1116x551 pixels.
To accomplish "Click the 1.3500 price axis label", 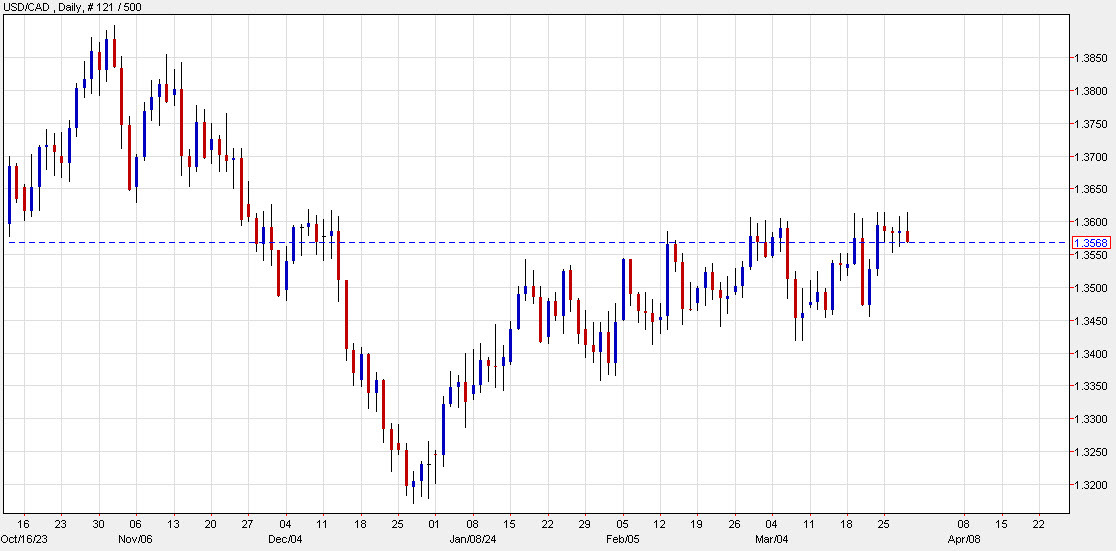I will (x=1090, y=288).
